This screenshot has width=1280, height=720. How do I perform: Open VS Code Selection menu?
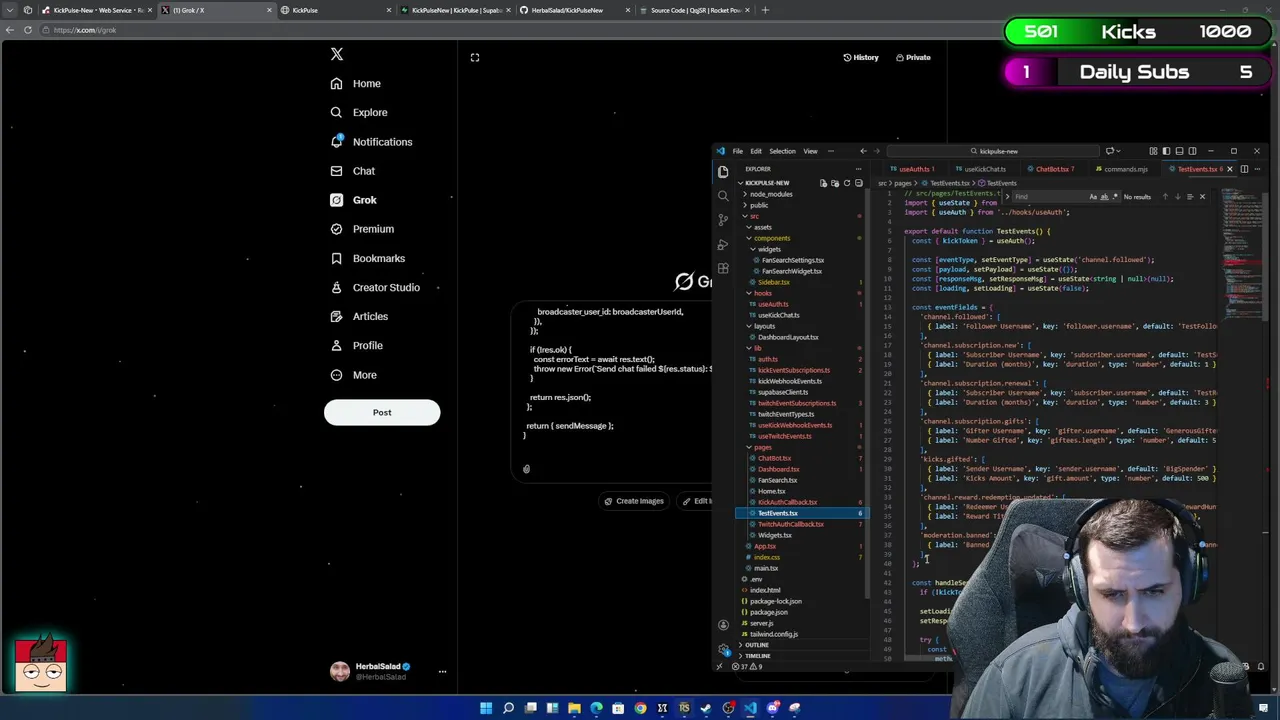click(782, 151)
